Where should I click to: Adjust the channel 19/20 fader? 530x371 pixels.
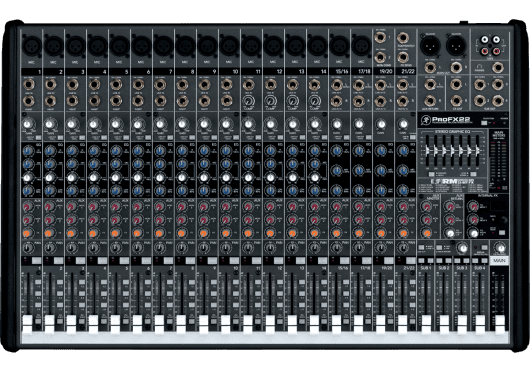[380, 324]
